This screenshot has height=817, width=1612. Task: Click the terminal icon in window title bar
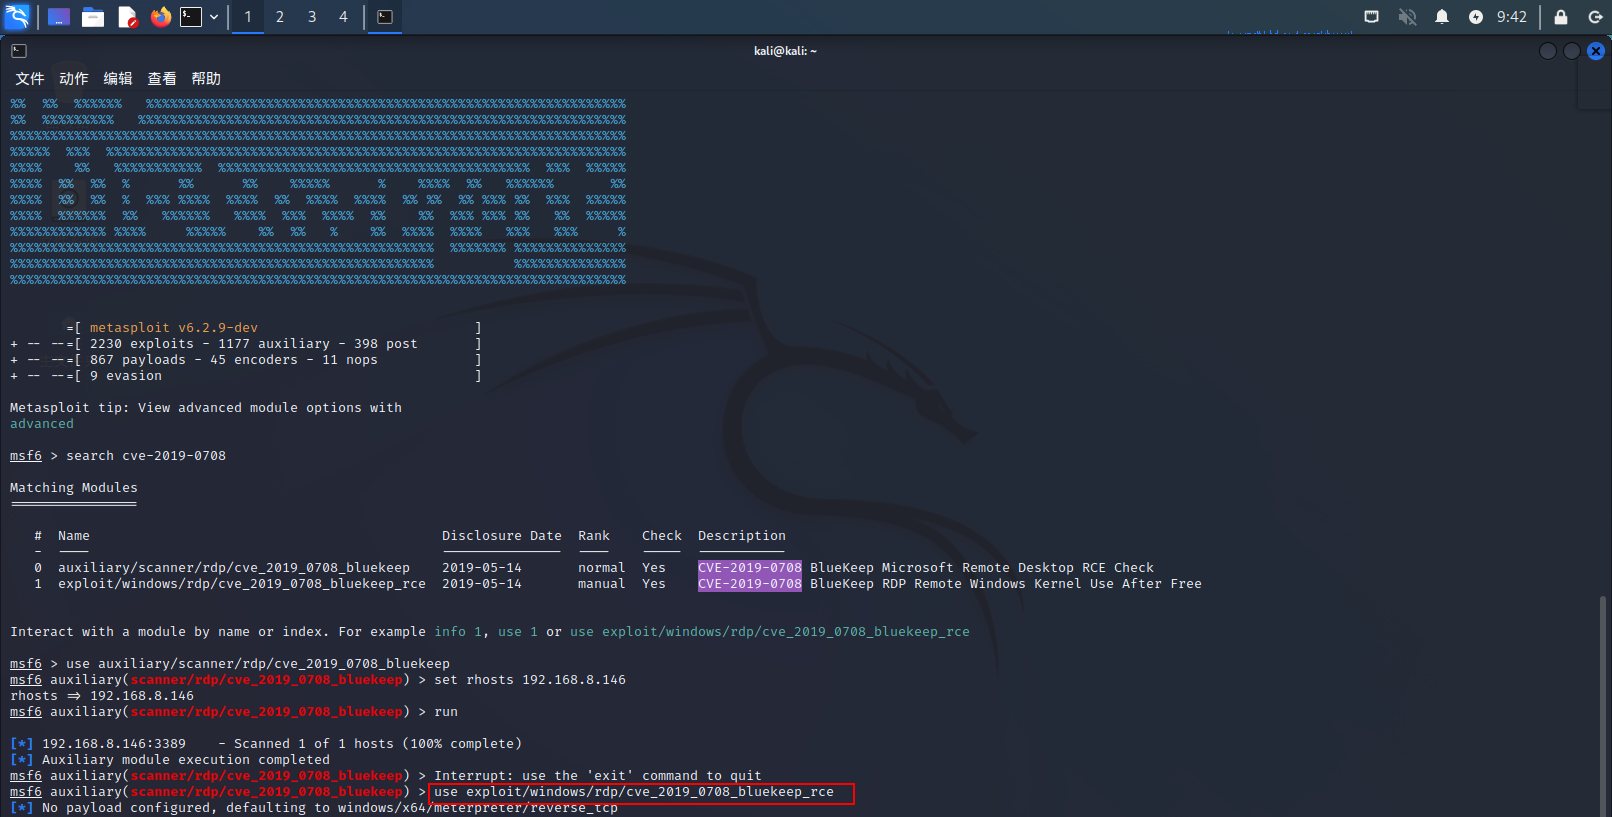pos(19,51)
